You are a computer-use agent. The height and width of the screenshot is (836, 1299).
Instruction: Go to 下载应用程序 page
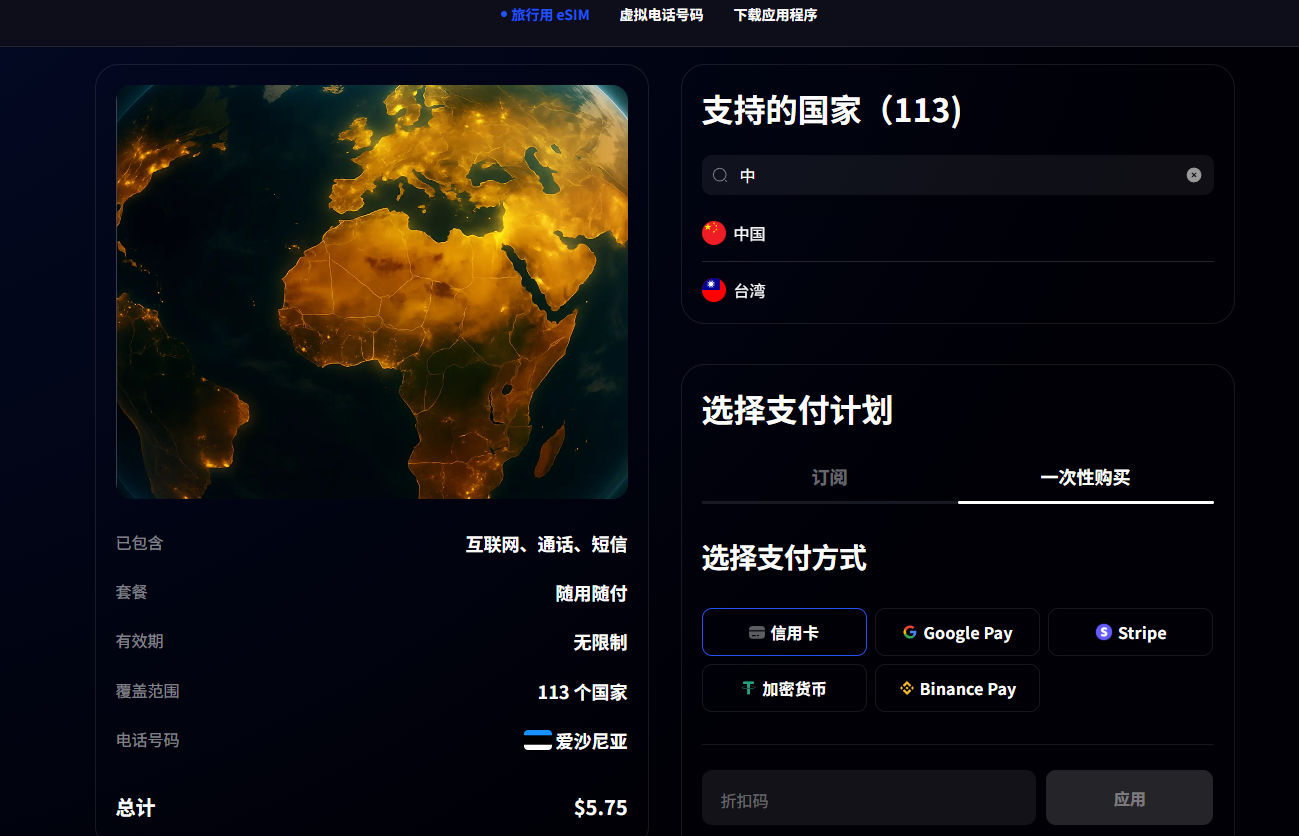(775, 15)
